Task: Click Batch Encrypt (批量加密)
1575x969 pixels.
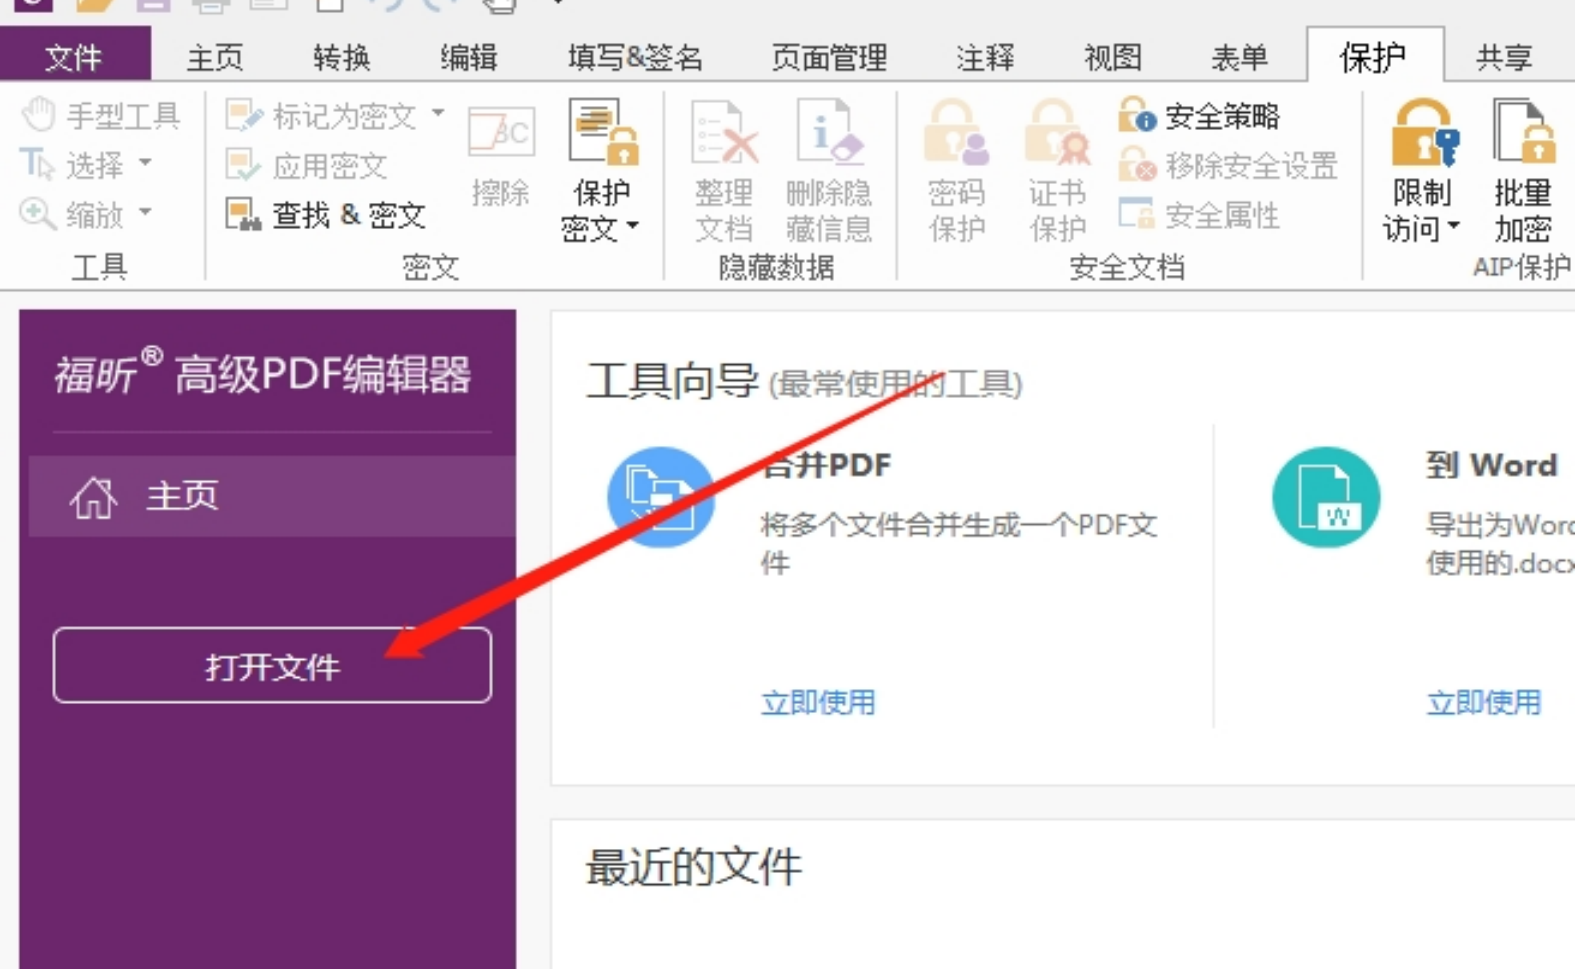Action: pos(1523,171)
